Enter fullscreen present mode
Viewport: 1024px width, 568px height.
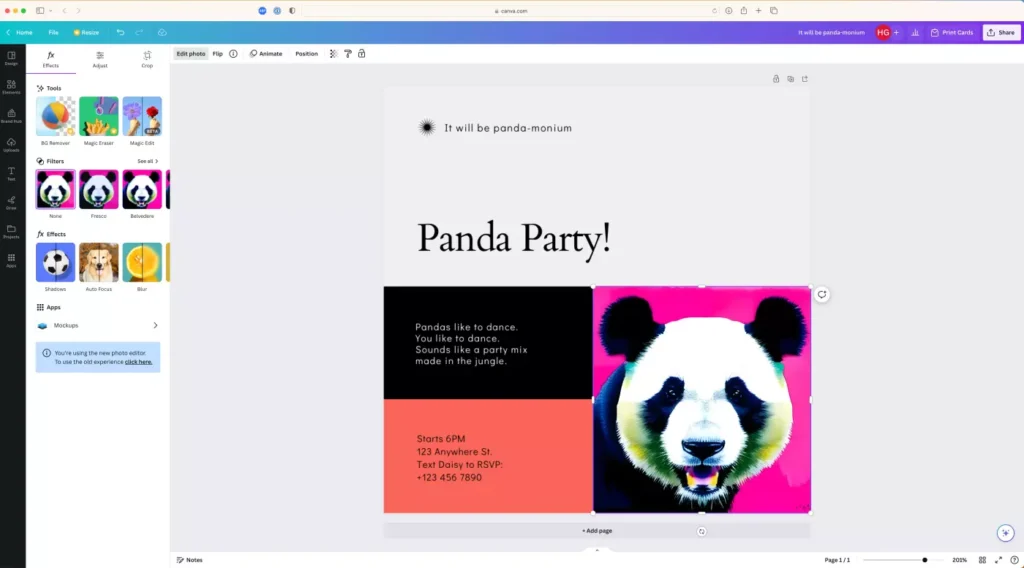tap(999, 560)
